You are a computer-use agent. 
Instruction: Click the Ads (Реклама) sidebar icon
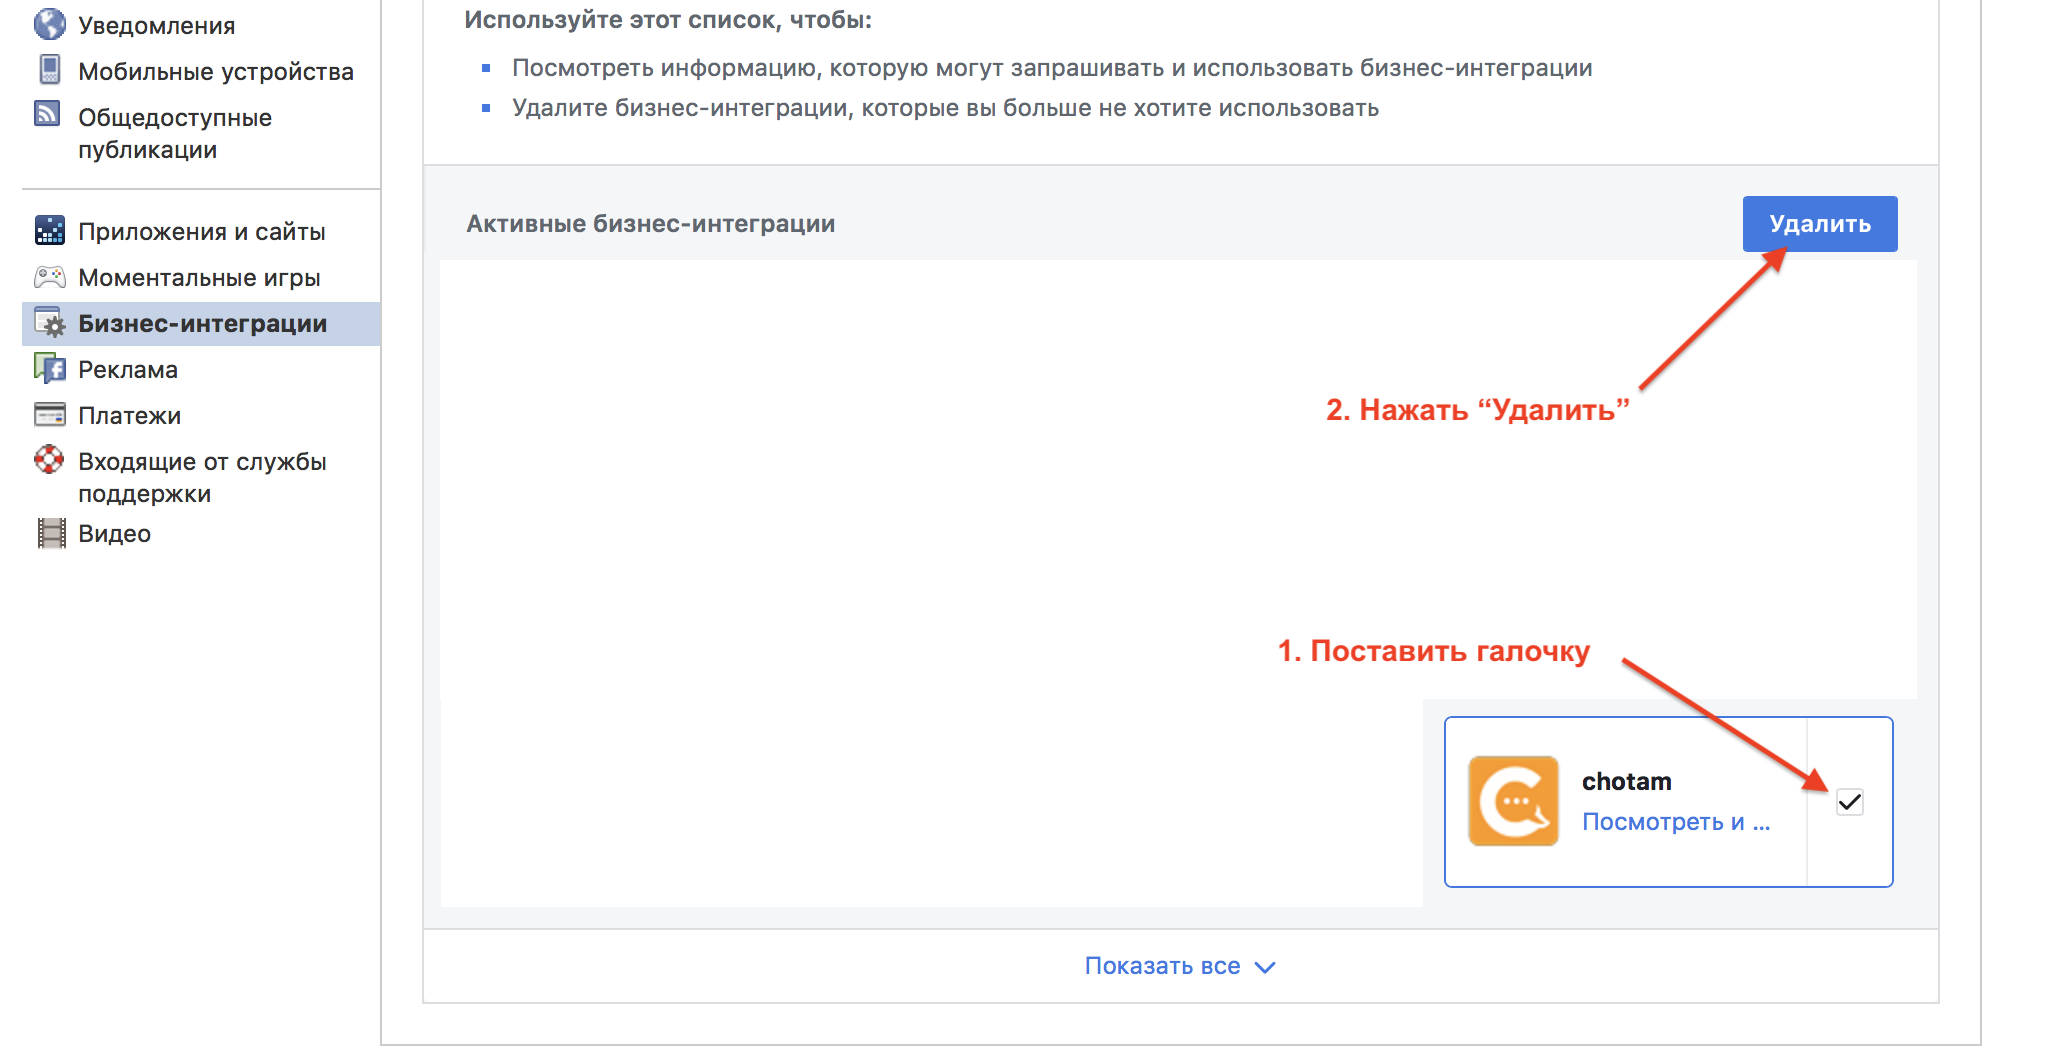(49, 368)
